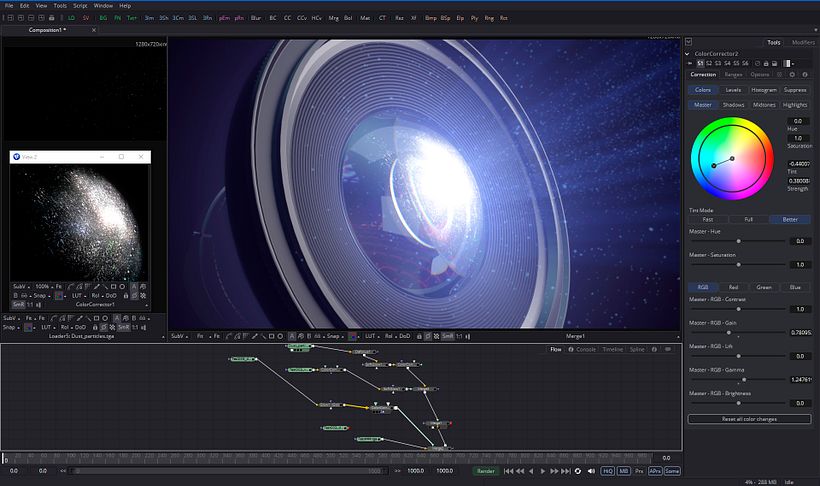Add a Background (BG) tool

pyautogui.click(x=103, y=18)
